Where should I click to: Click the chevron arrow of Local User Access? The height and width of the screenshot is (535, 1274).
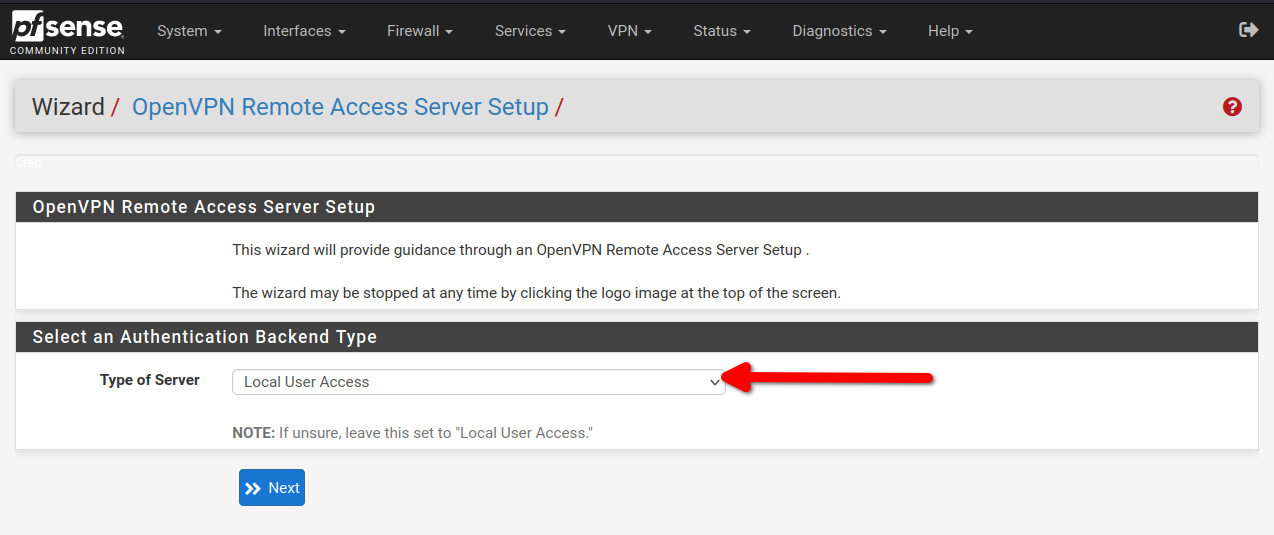(x=714, y=382)
